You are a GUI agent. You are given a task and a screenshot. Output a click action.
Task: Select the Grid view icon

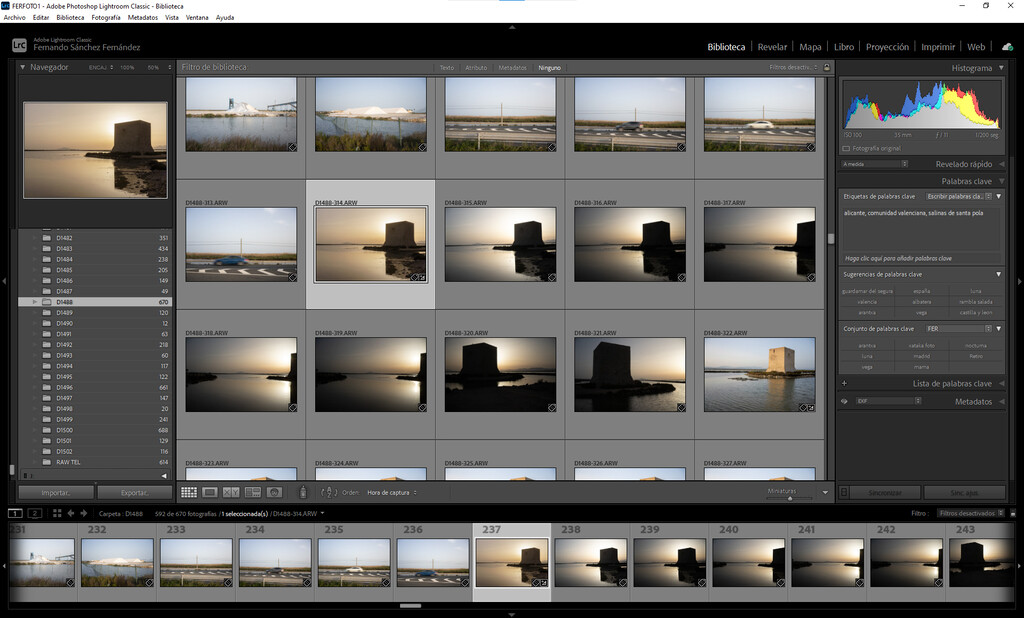188,492
